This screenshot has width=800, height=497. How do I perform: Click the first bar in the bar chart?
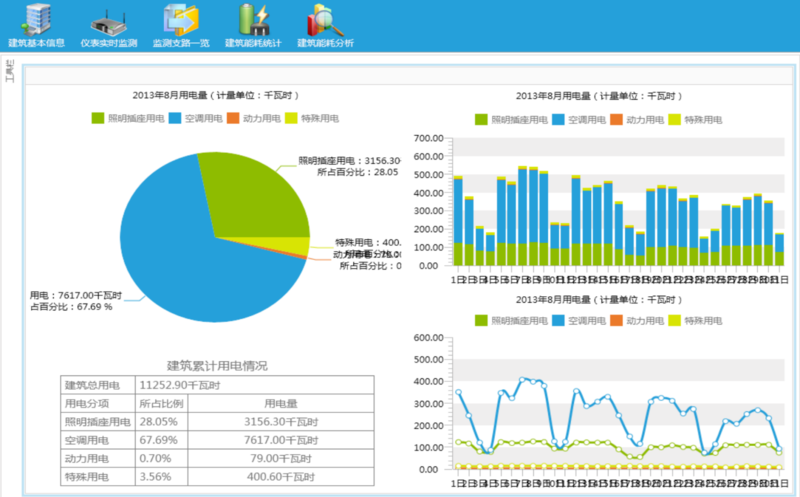click(458, 222)
